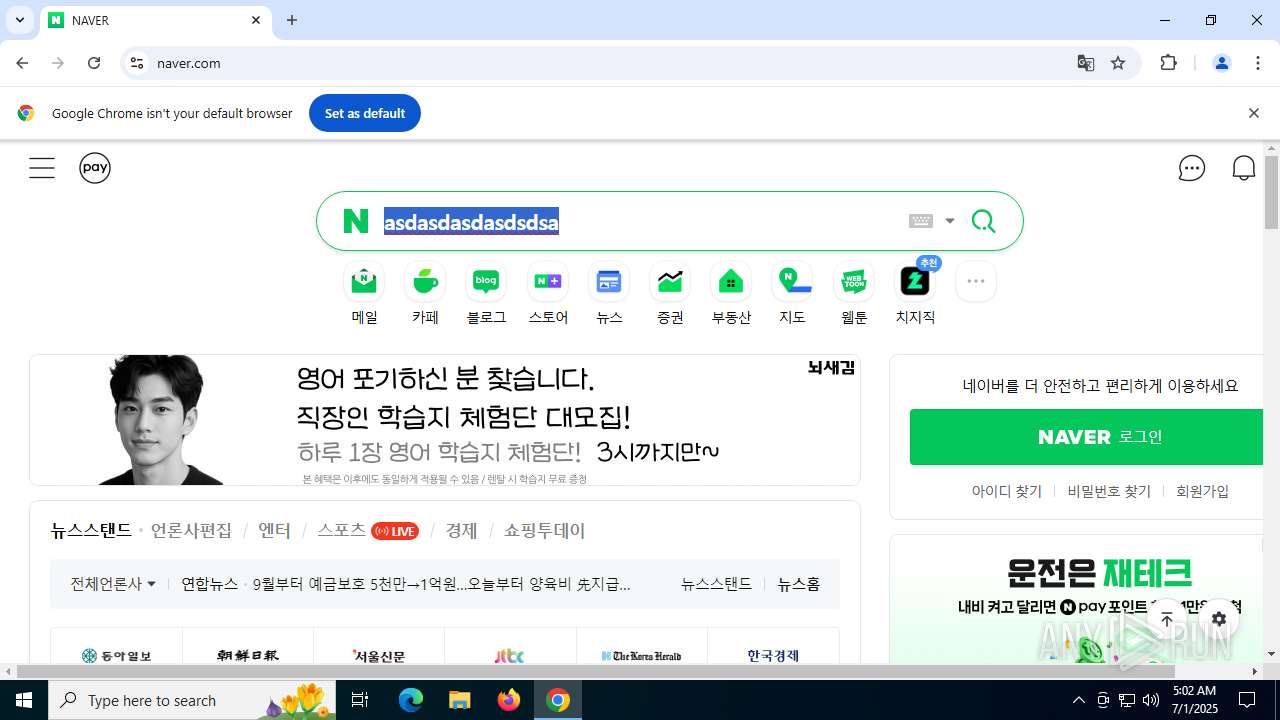Expand more services ellipsis button
This screenshot has width=1280, height=720.
tap(976, 281)
